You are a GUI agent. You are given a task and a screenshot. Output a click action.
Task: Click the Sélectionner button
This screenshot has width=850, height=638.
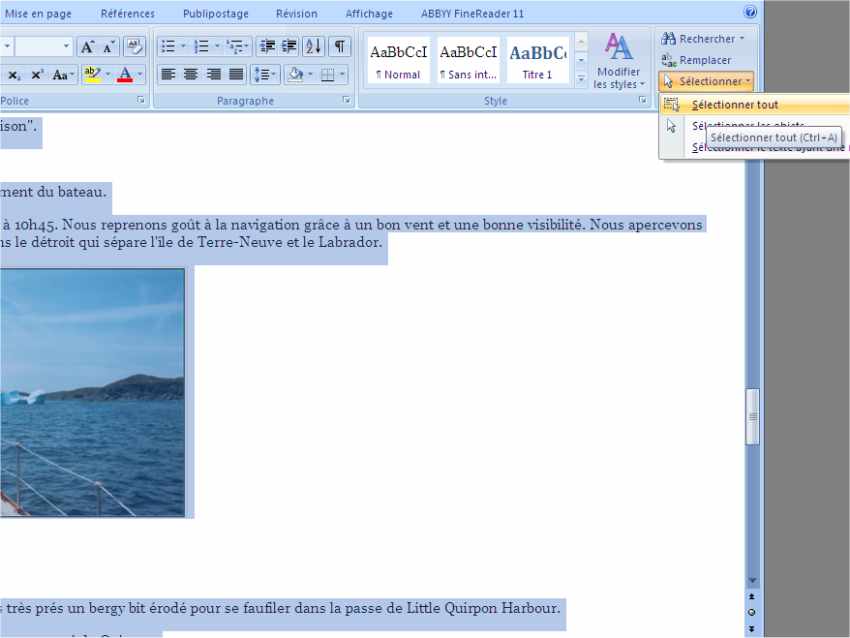tap(706, 81)
